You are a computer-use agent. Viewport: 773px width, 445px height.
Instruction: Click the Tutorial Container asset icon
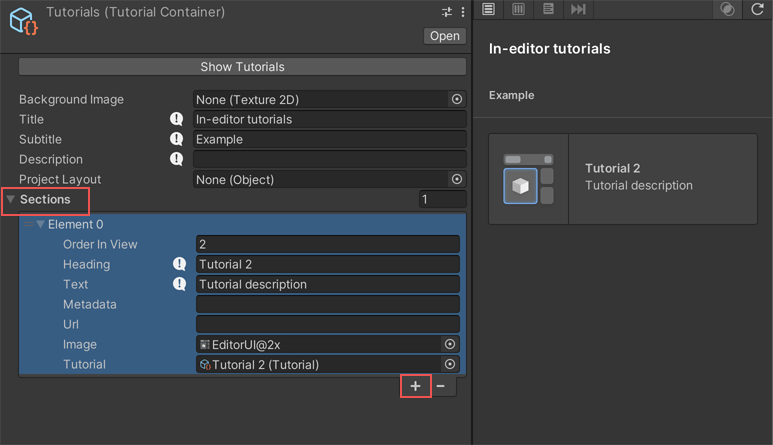point(22,20)
